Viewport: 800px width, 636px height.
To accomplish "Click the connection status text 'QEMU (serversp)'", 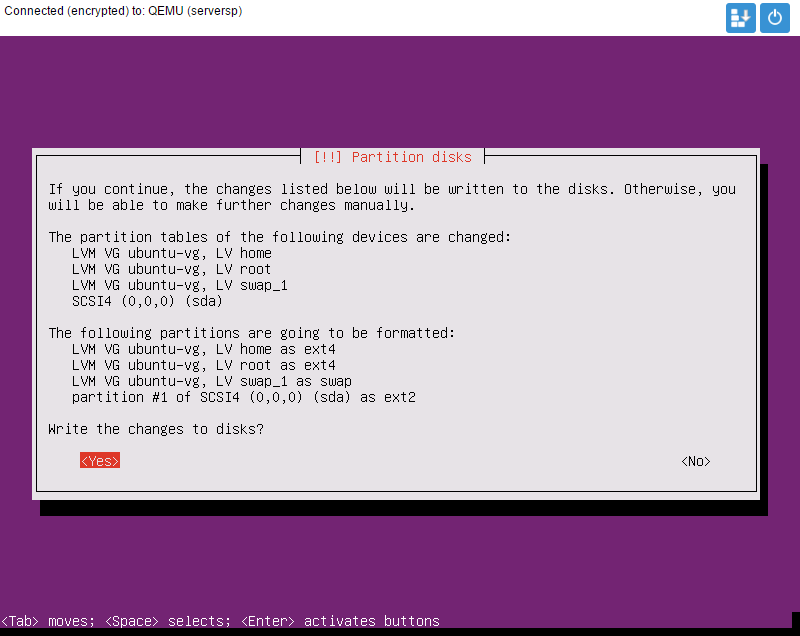I will coord(195,11).
